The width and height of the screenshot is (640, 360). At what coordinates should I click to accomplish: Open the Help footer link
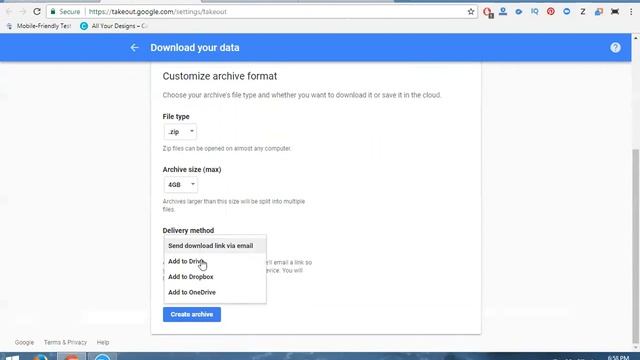[103, 342]
